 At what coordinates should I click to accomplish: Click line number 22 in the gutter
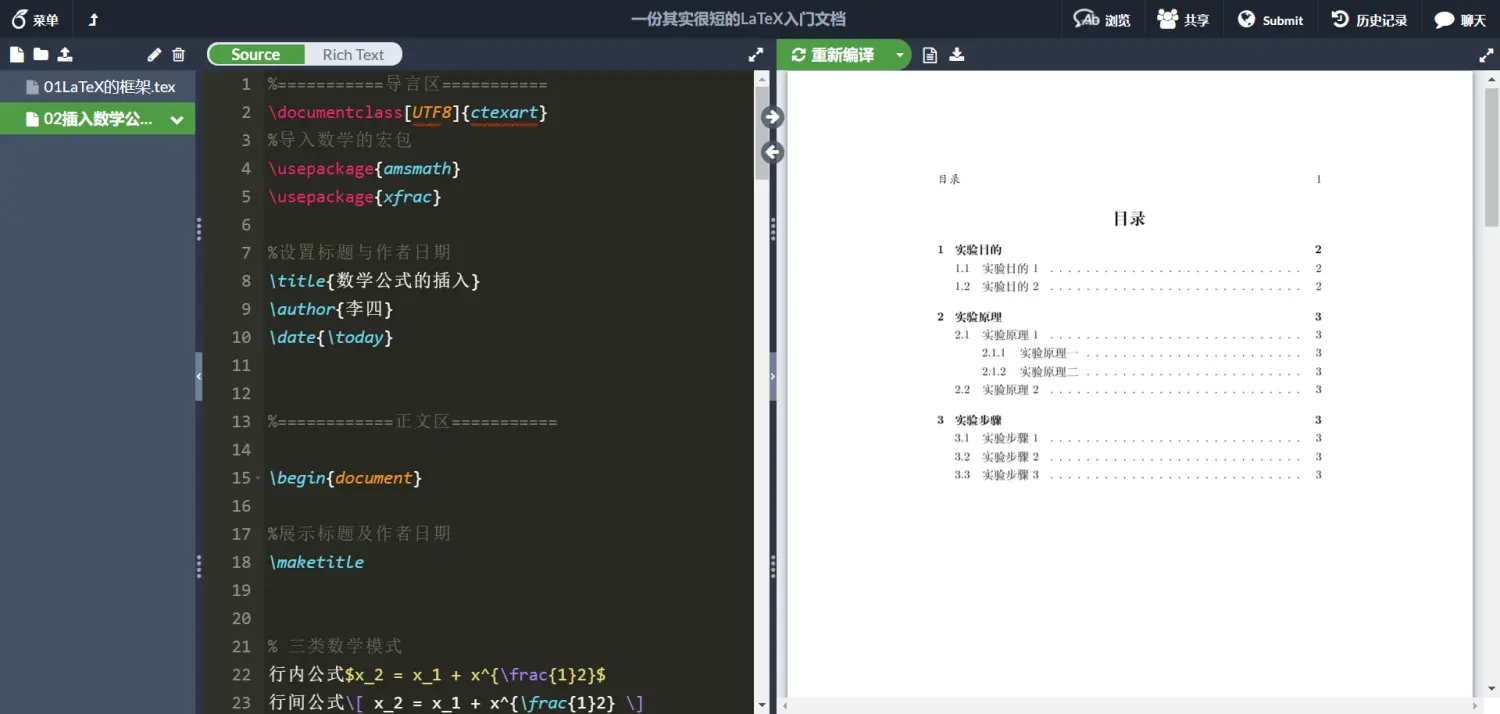click(x=241, y=675)
